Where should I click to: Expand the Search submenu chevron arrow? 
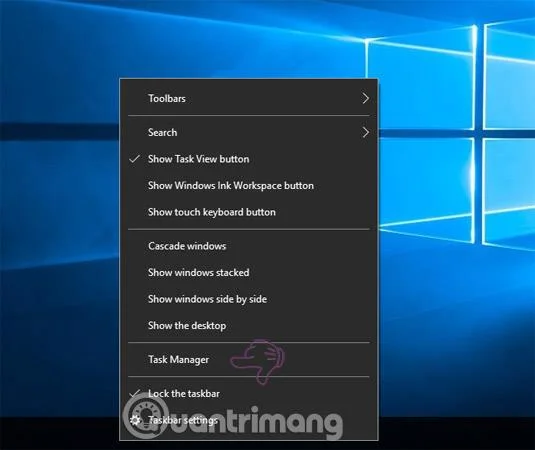click(365, 132)
